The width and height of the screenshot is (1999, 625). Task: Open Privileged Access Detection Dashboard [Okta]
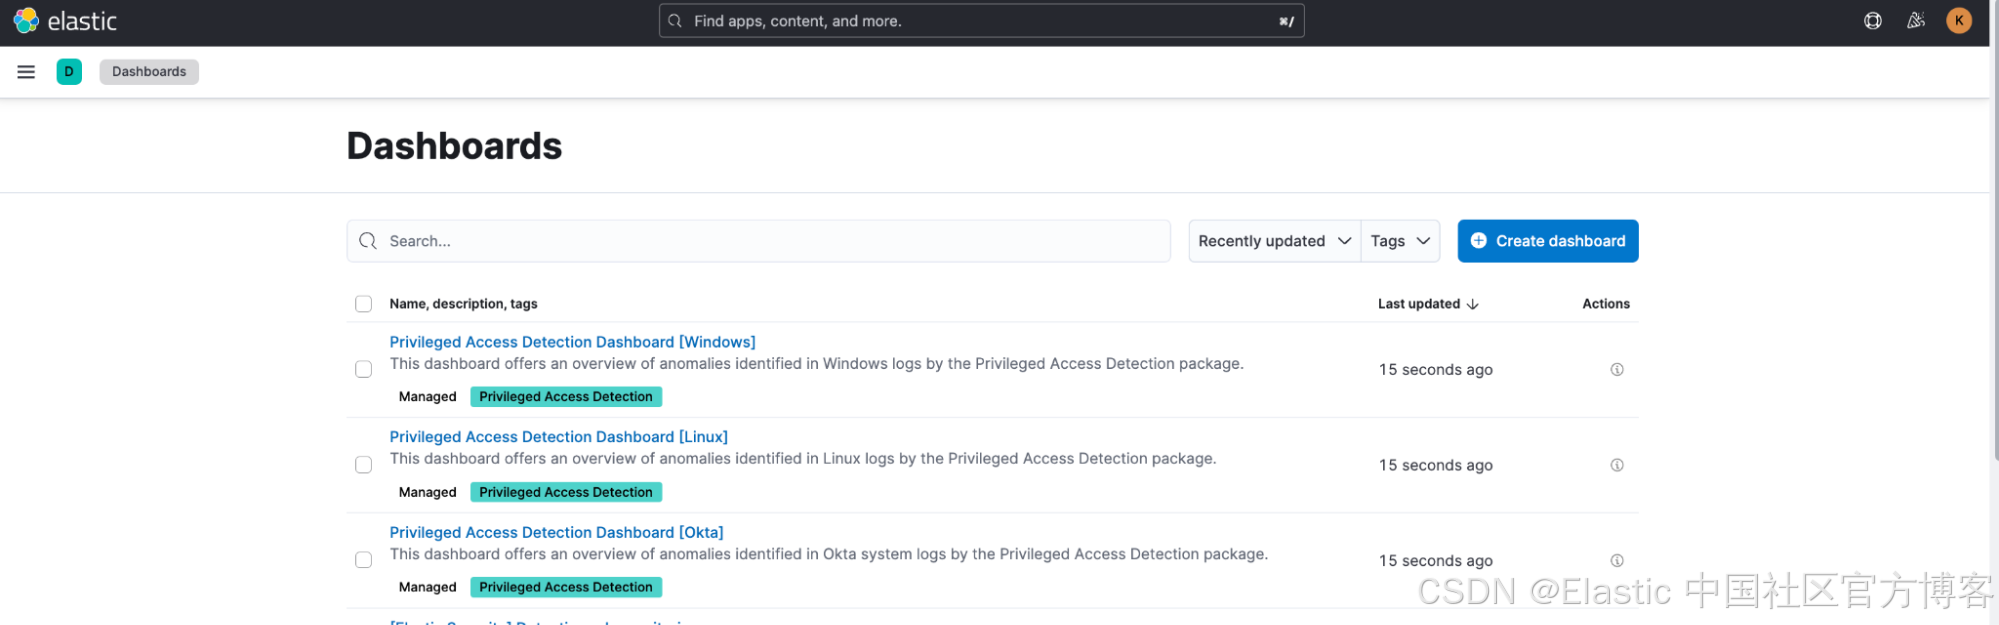click(556, 533)
